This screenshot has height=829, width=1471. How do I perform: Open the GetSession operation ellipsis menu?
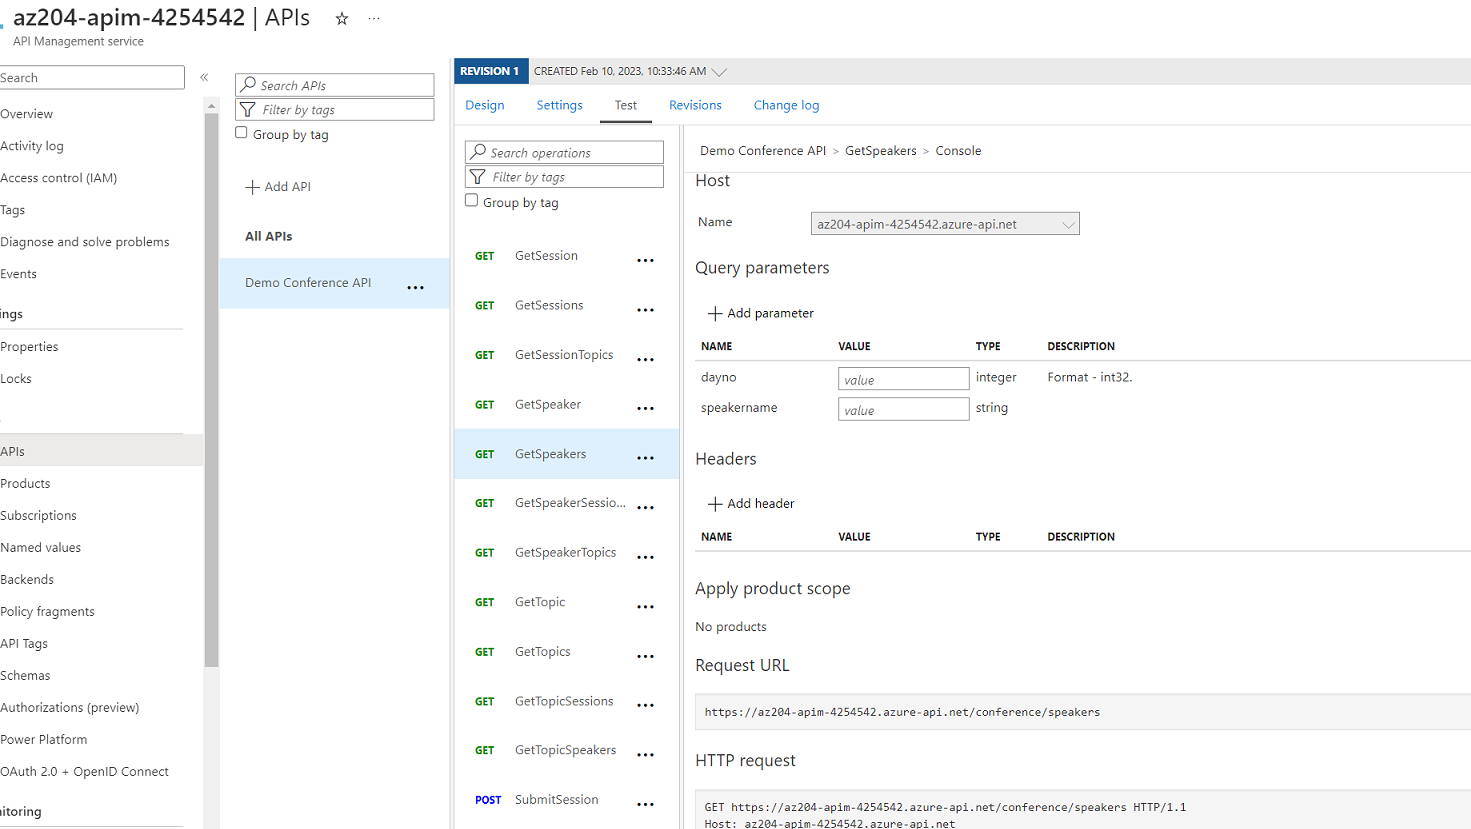click(x=646, y=261)
